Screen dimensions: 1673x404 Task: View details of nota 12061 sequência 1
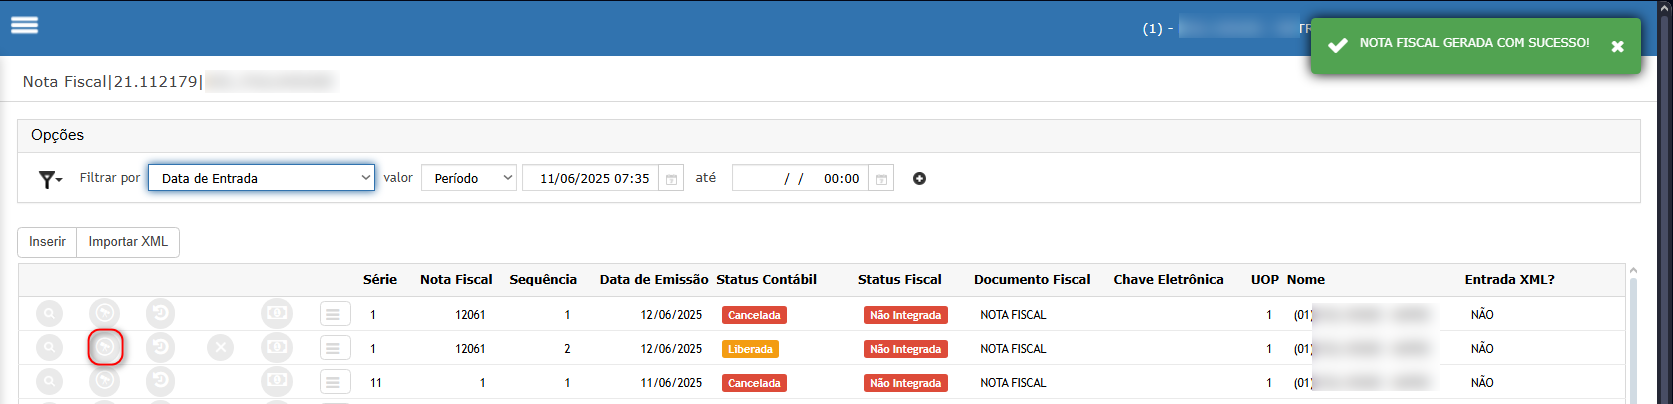[49, 314]
